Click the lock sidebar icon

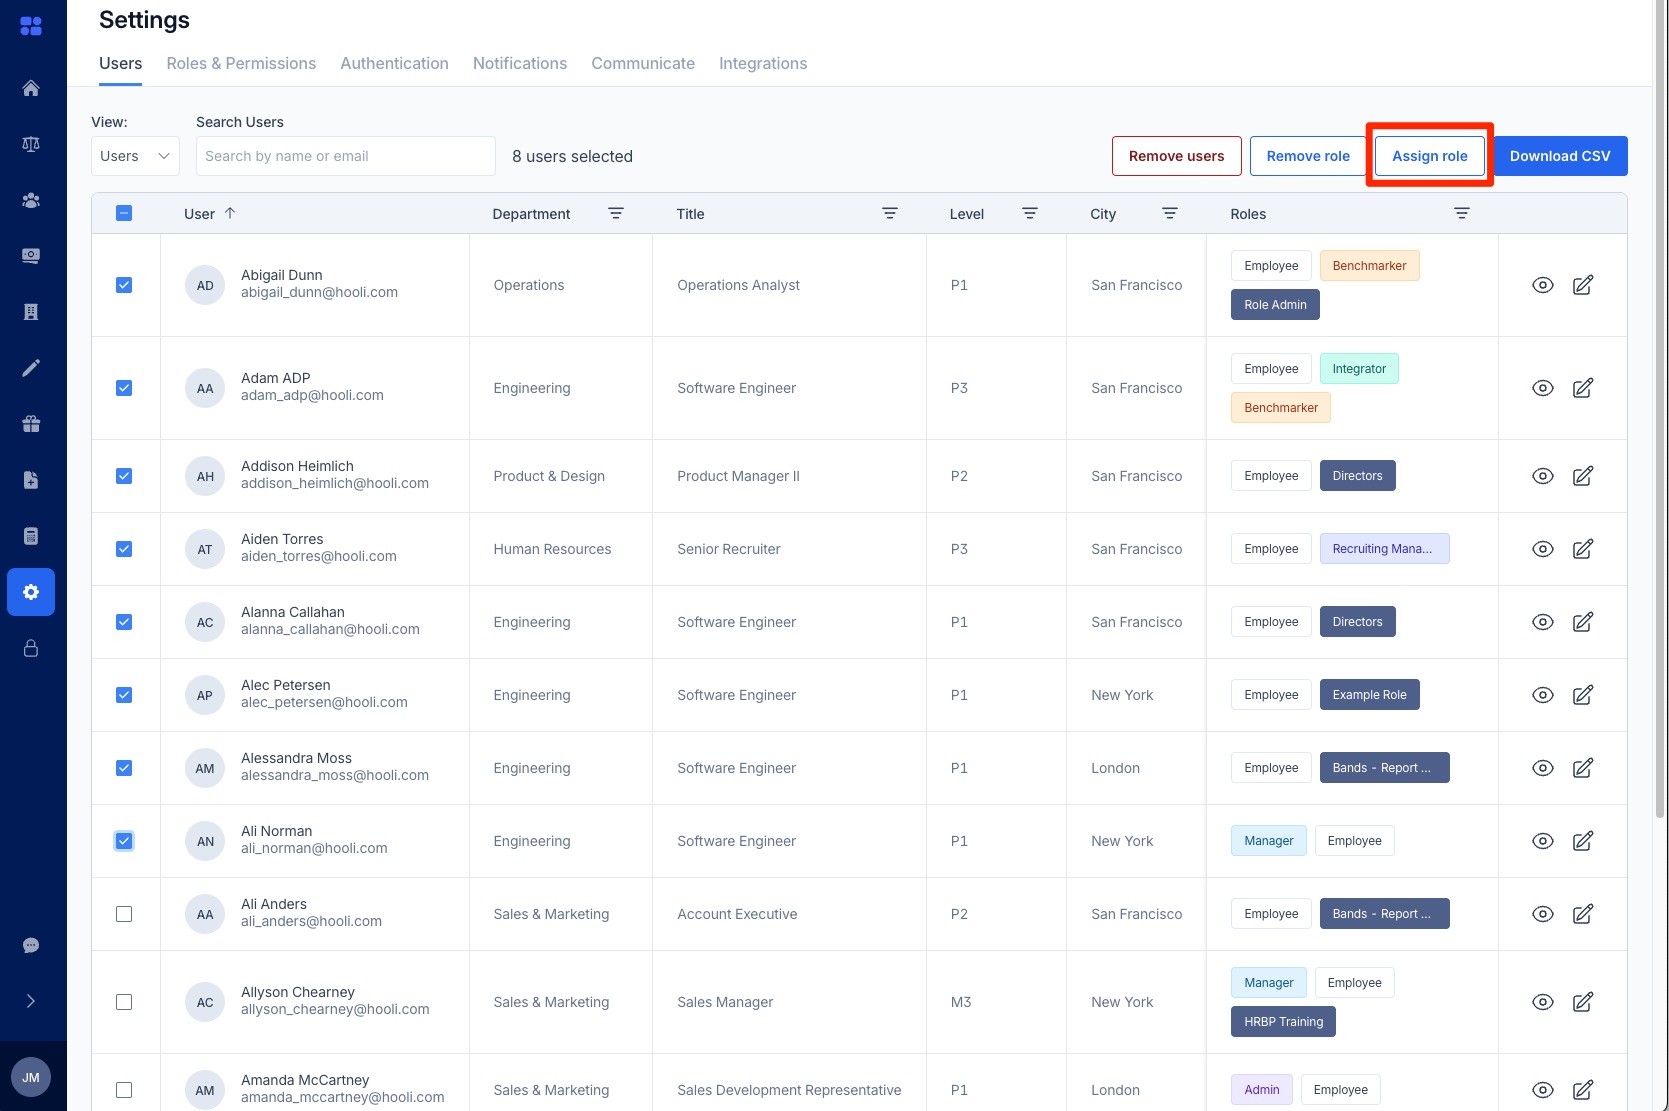(31, 648)
